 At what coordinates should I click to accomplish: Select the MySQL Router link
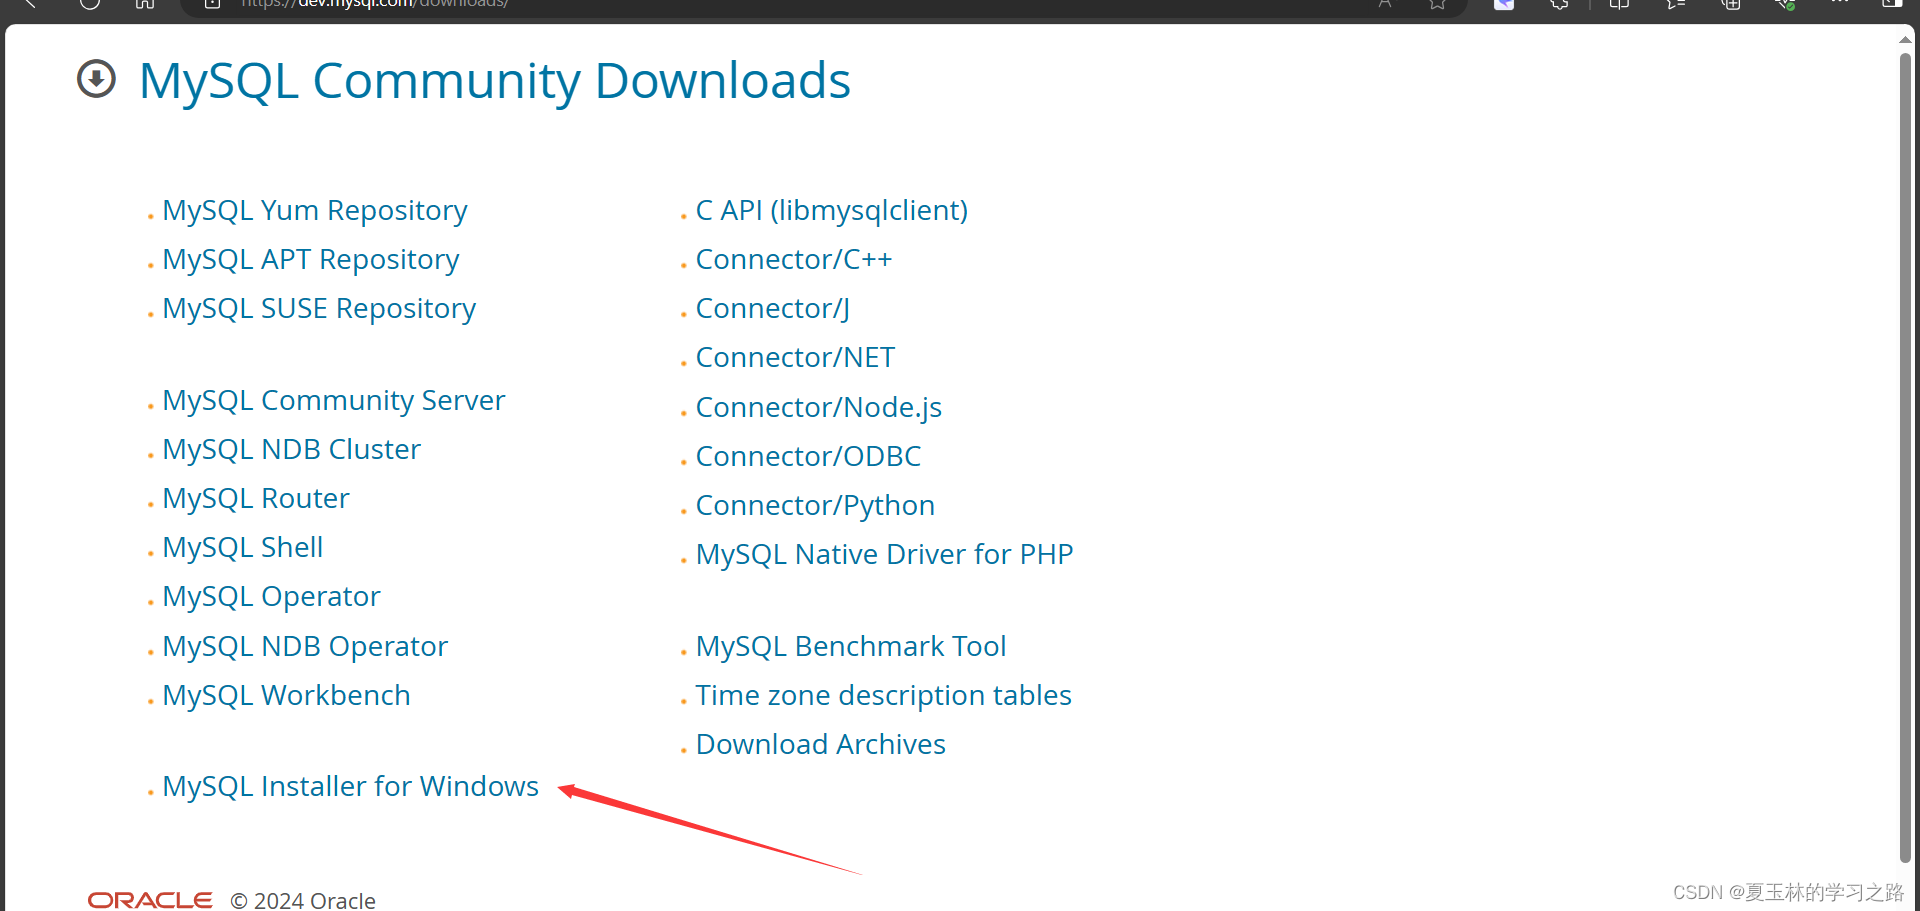255,499
